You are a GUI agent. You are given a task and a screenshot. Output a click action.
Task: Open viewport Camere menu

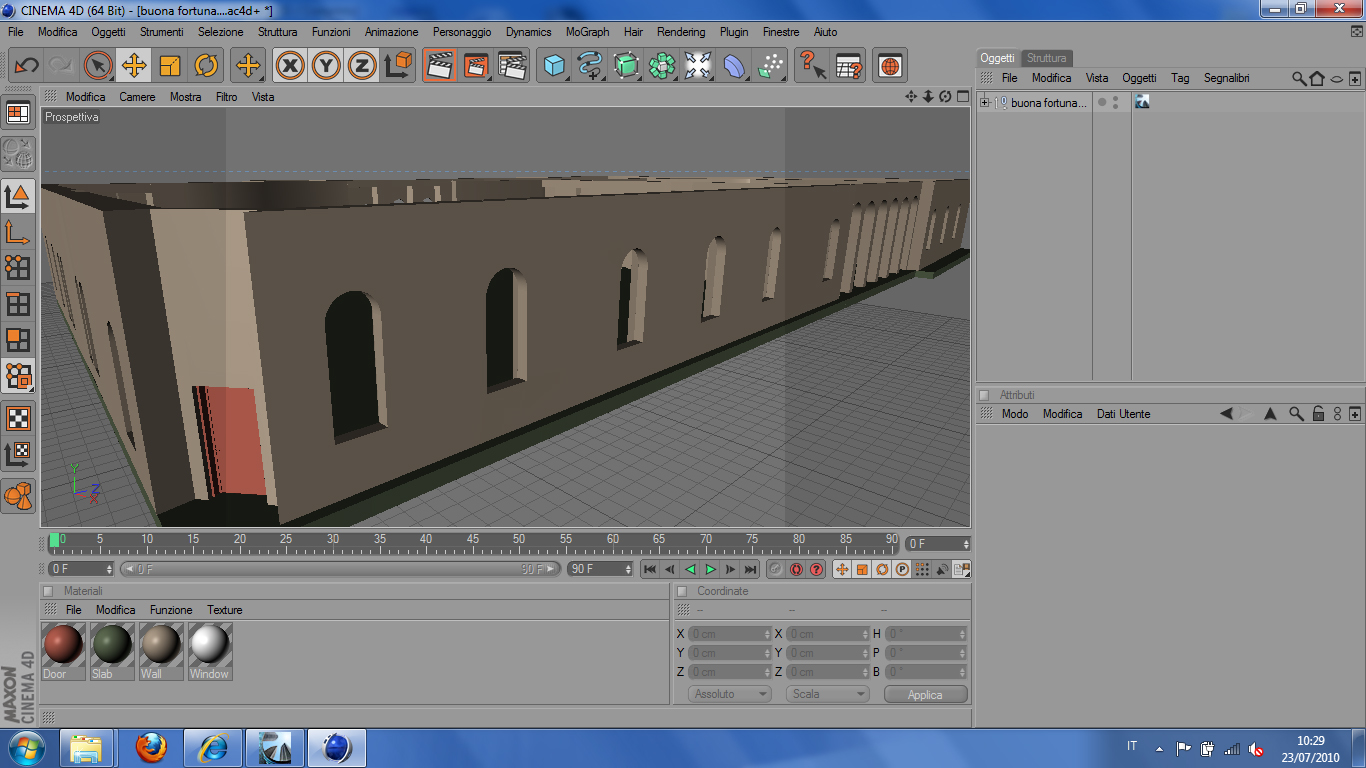[137, 97]
